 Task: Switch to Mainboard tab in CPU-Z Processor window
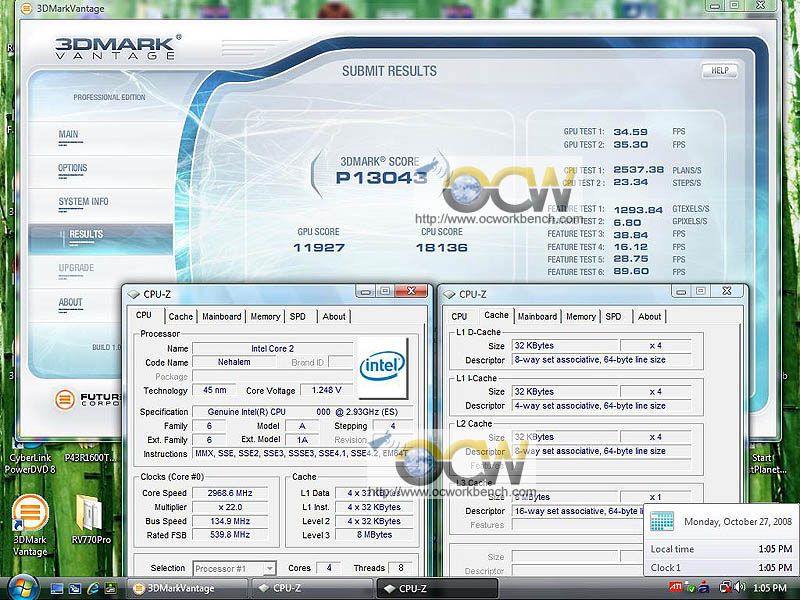tap(221, 317)
